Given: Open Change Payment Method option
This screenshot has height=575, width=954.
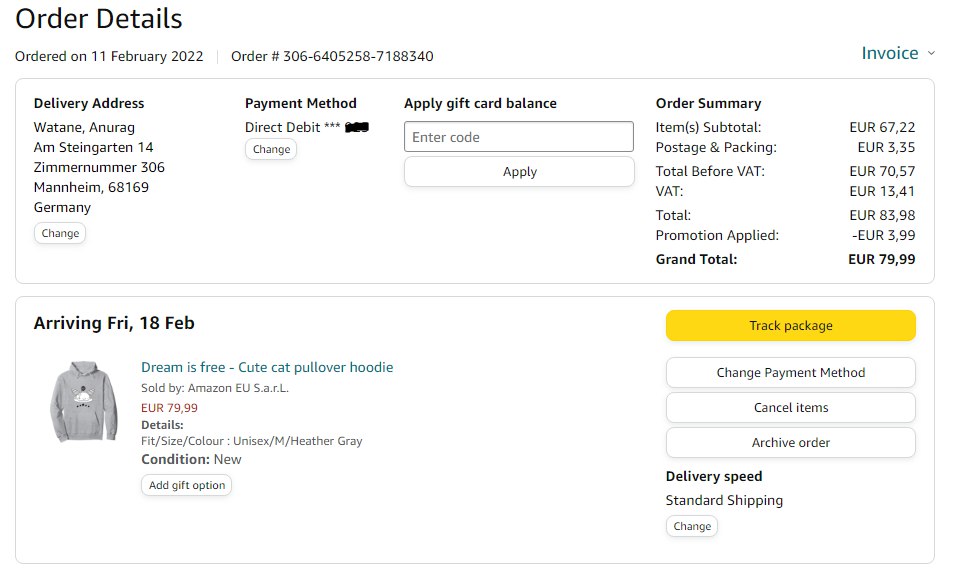Looking at the screenshot, I should coord(790,372).
